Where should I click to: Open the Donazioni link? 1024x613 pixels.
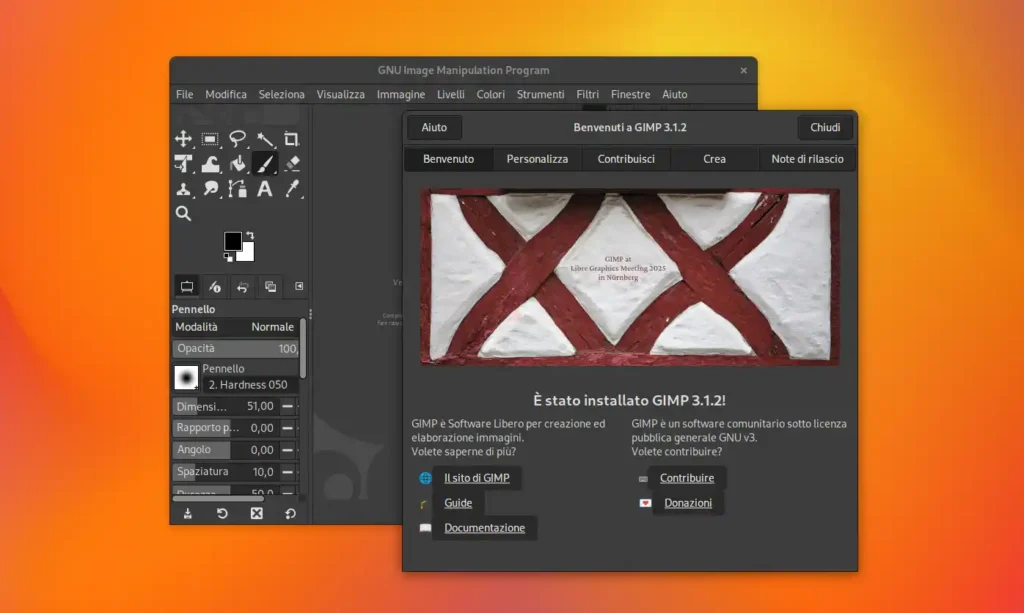pyautogui.click(x=689, y=503)
